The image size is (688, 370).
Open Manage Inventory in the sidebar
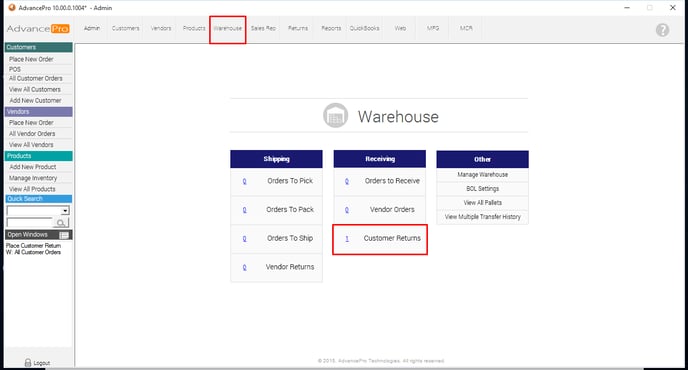(33, 178)
